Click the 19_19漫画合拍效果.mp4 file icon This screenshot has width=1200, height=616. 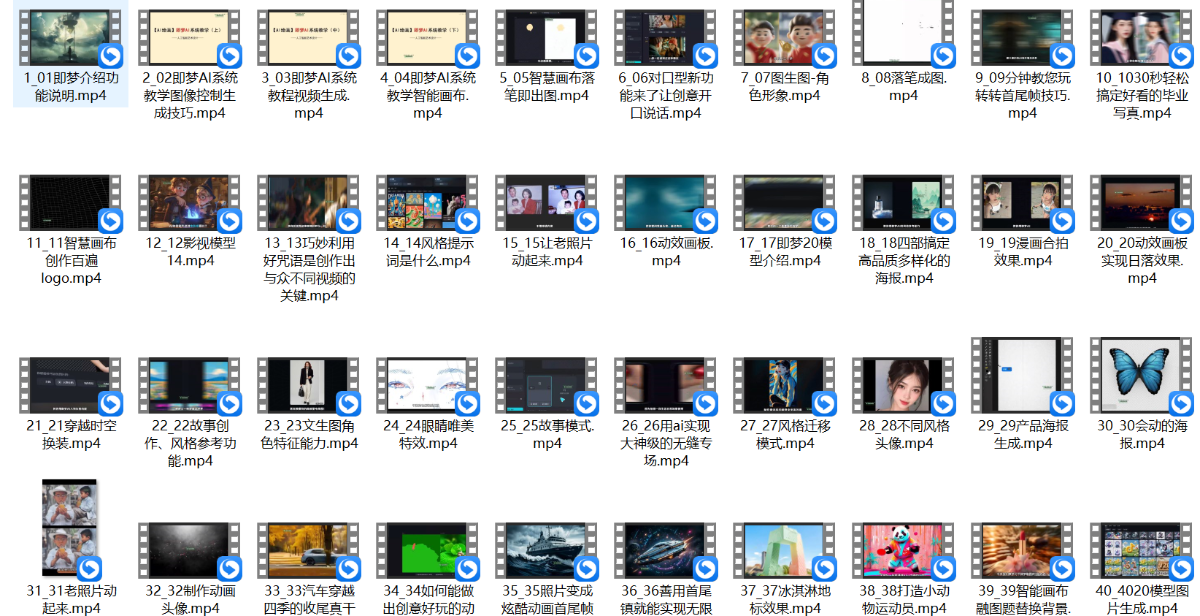pyautogui.click(x=1022, y=203)
